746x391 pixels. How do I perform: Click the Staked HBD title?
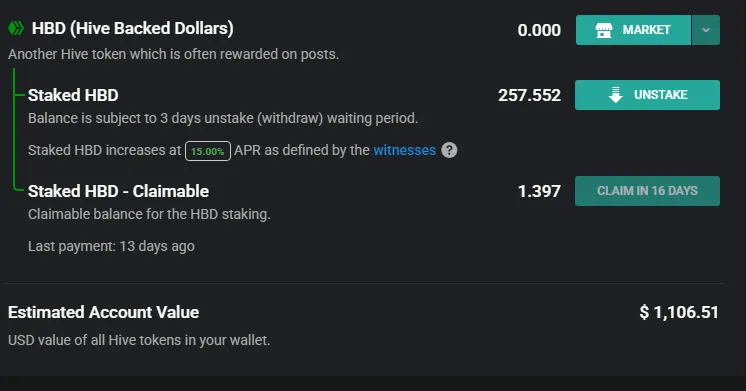tap(73, 95)
